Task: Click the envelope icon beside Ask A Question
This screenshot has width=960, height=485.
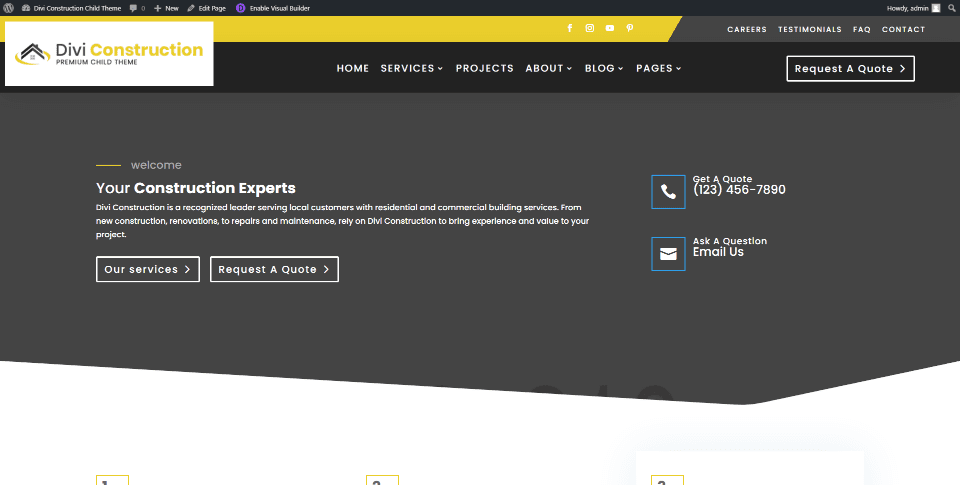Action: 668,254
